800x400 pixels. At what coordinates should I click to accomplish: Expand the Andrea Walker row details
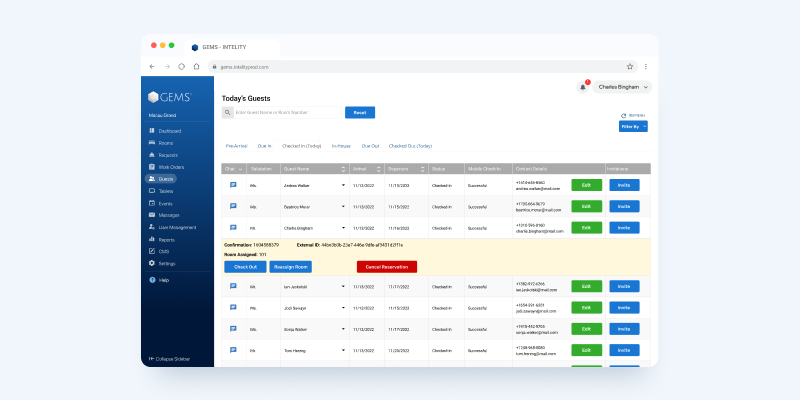343,185
